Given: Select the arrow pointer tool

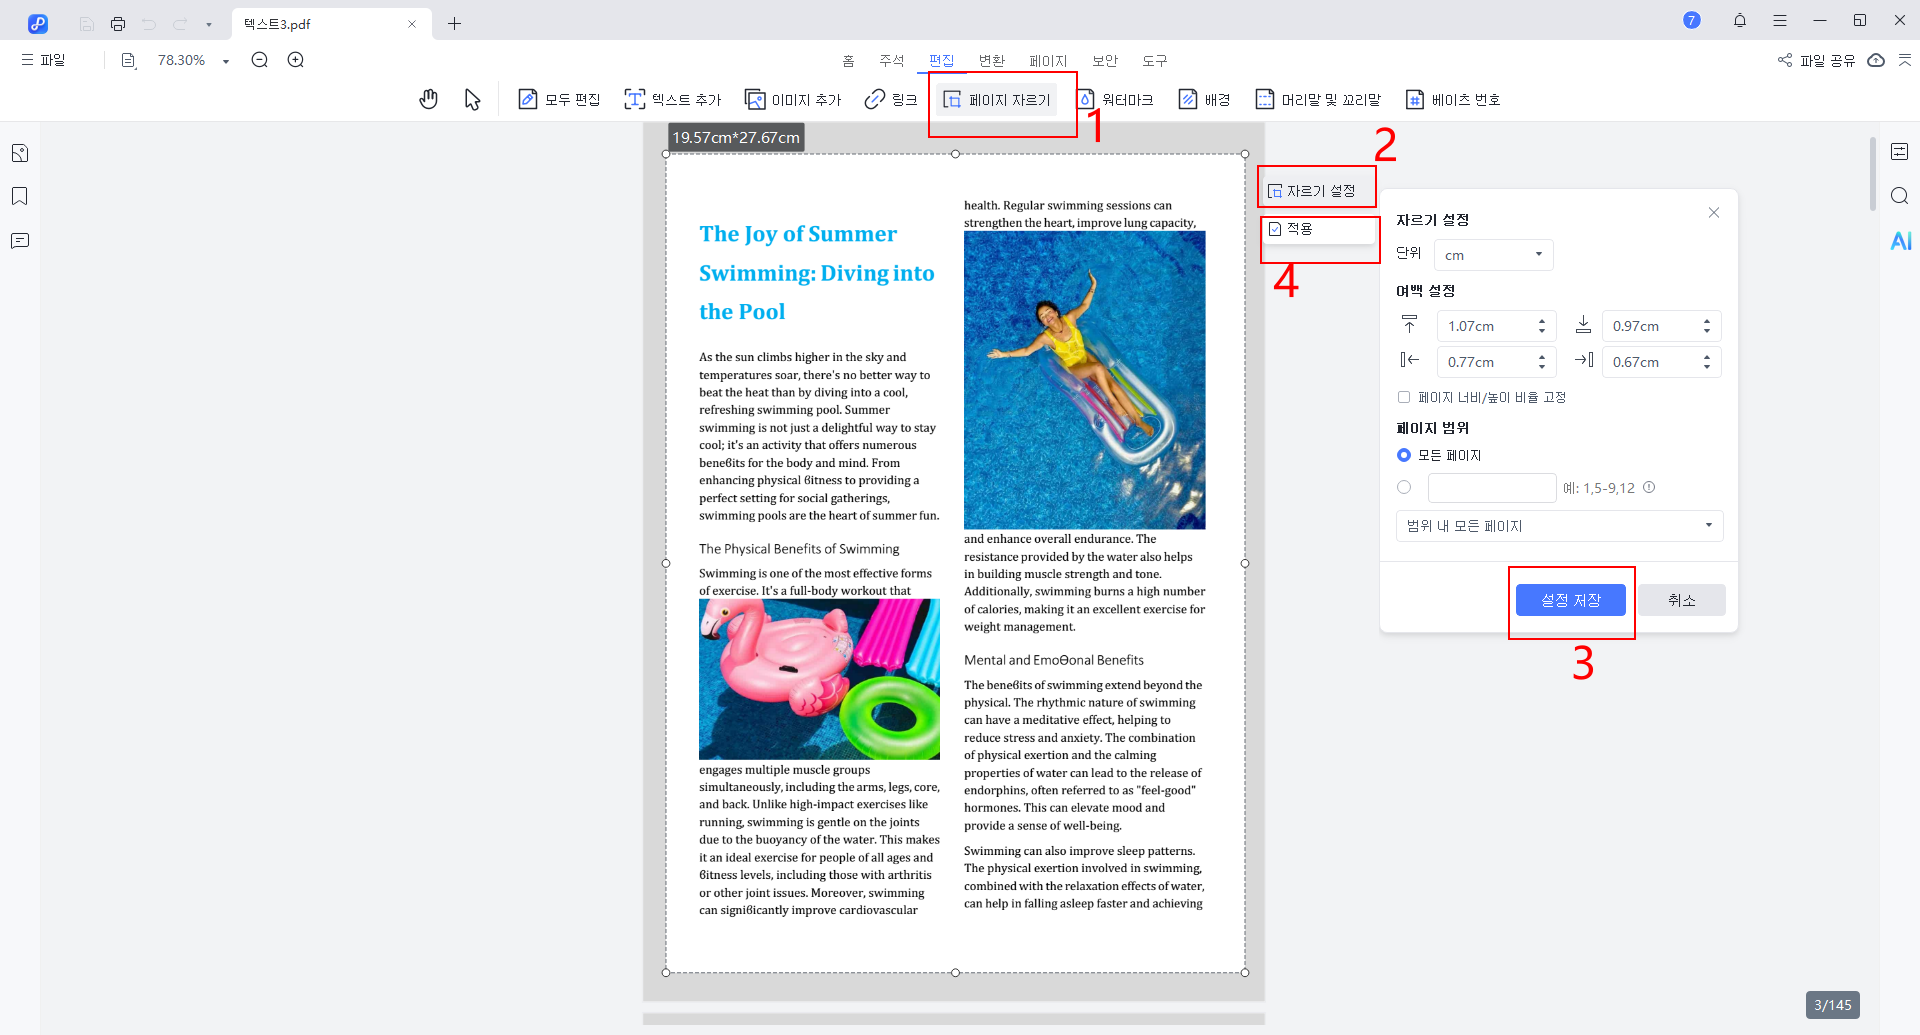Looking at the screenshot, I should 472,99.
